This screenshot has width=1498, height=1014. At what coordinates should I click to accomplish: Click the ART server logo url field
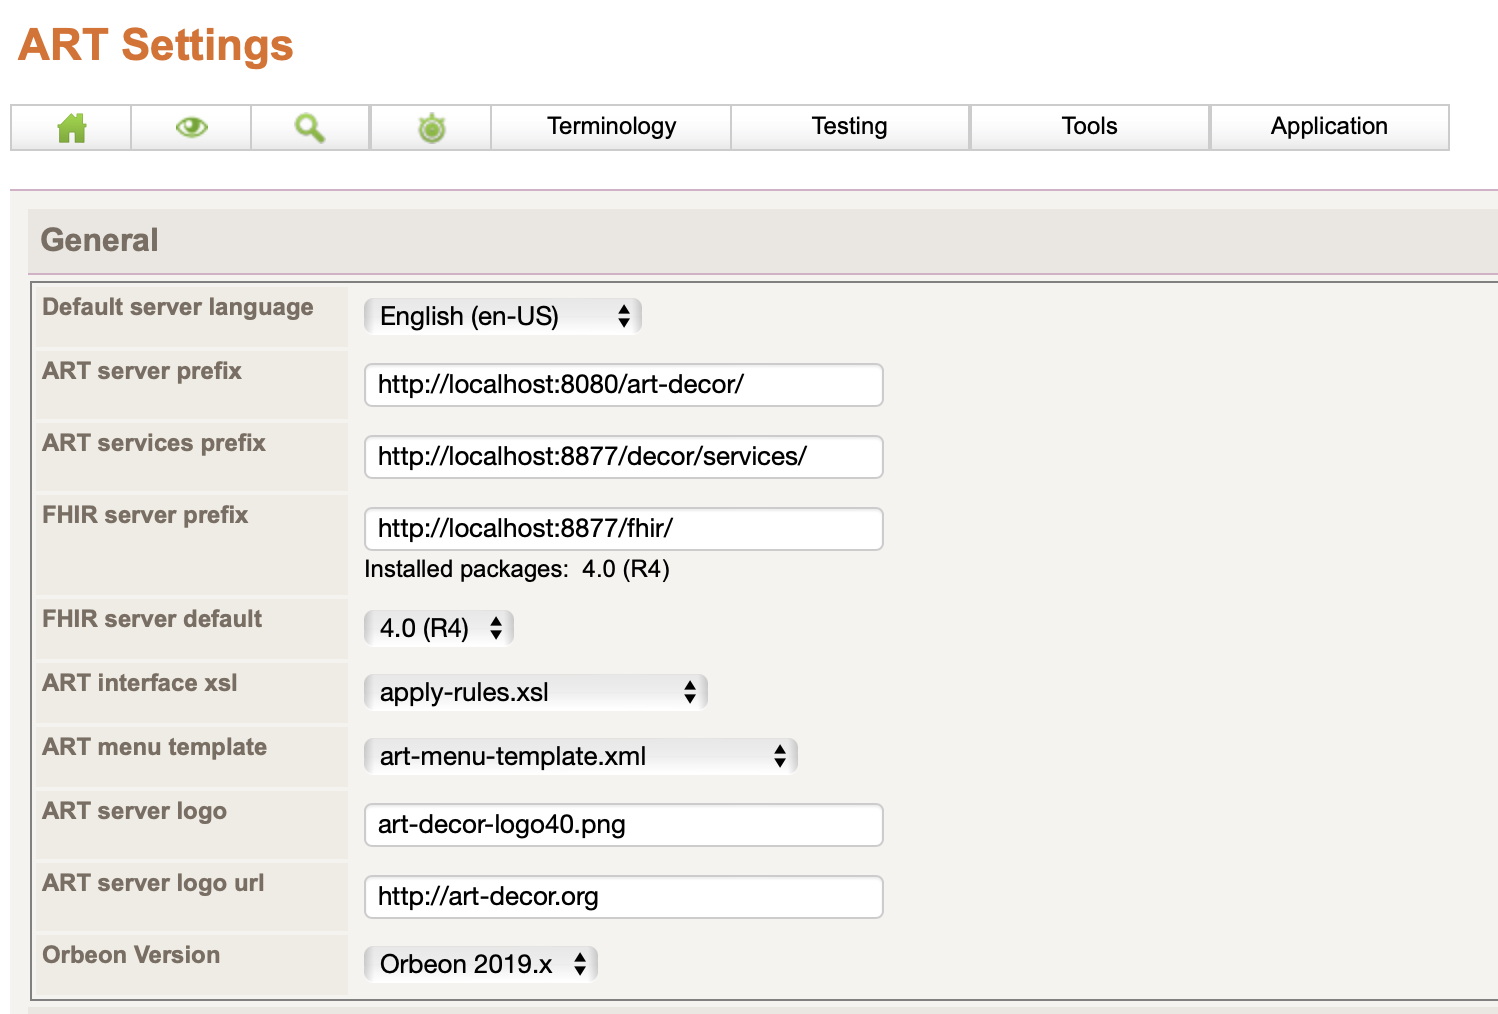coord(623,897)
